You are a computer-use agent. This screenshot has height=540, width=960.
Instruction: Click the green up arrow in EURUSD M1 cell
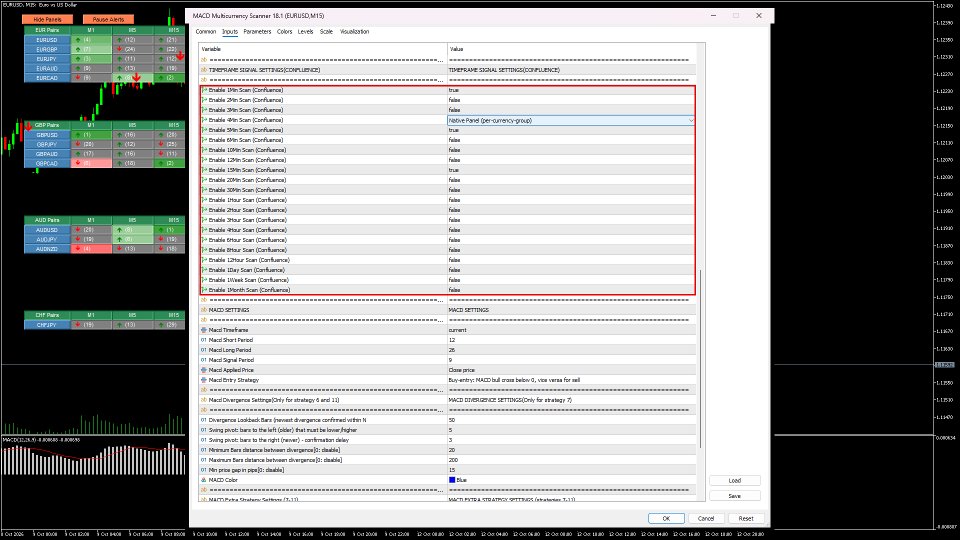click(x=78, y=40)
